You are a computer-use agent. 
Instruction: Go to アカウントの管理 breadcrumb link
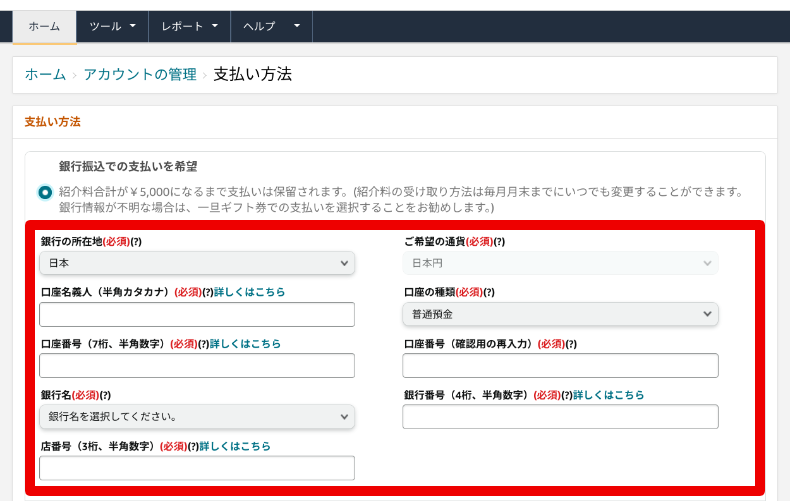pyautogui.click(x=140, y=75)
